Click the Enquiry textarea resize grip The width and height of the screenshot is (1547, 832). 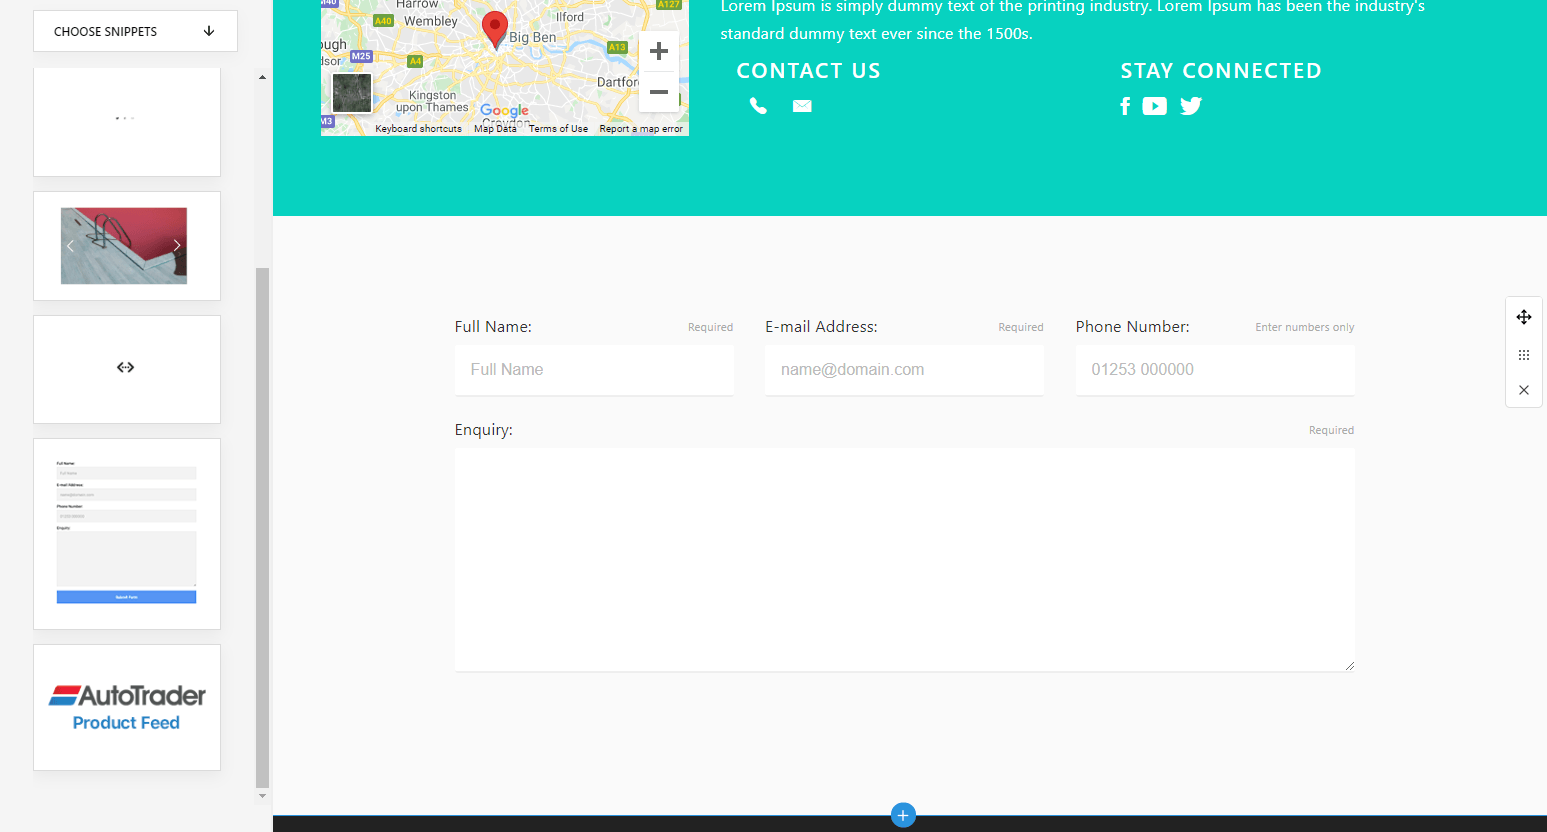(1350, 665)
